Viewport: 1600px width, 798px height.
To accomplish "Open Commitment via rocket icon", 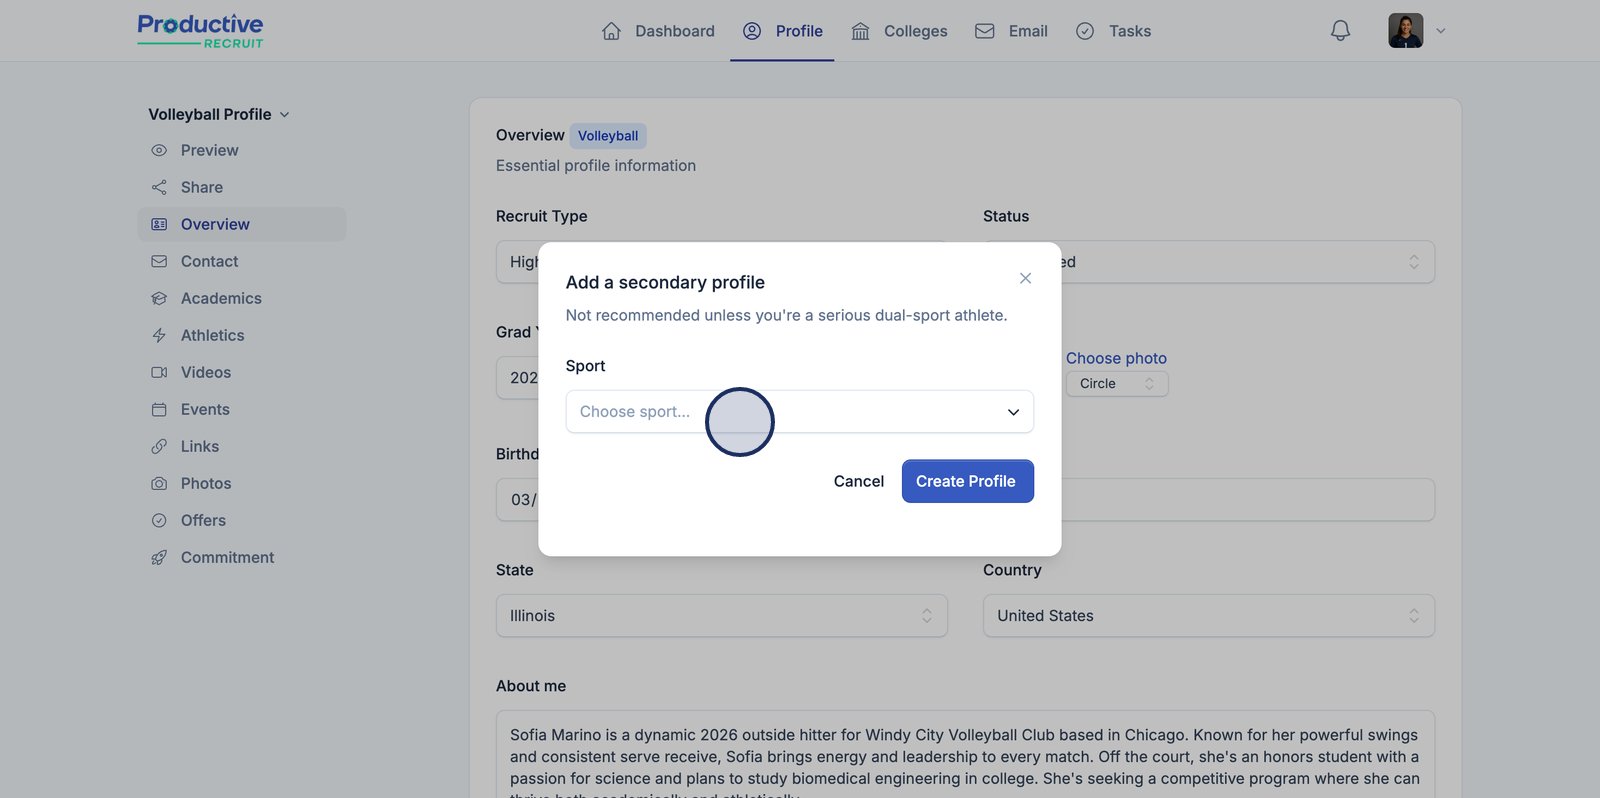I will (159, 557).
